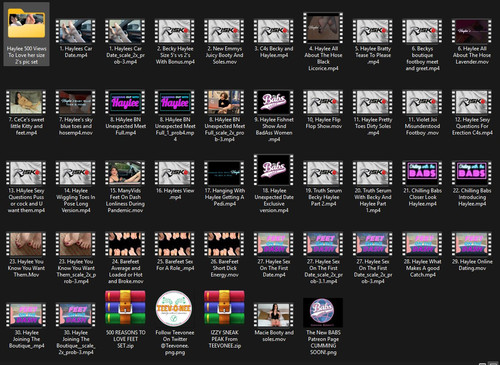The height and width of the screenshot is (365, 500).
Task: Select 8. HAylee BN Unexpected Meet Full.mp4 icon
Action: tap(125, 102)
